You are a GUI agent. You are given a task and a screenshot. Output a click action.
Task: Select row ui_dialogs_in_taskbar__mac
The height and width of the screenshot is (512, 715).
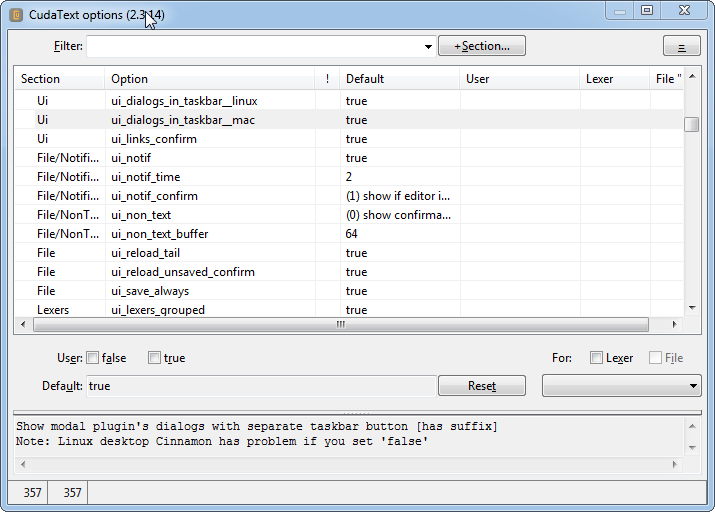point(349,120)
